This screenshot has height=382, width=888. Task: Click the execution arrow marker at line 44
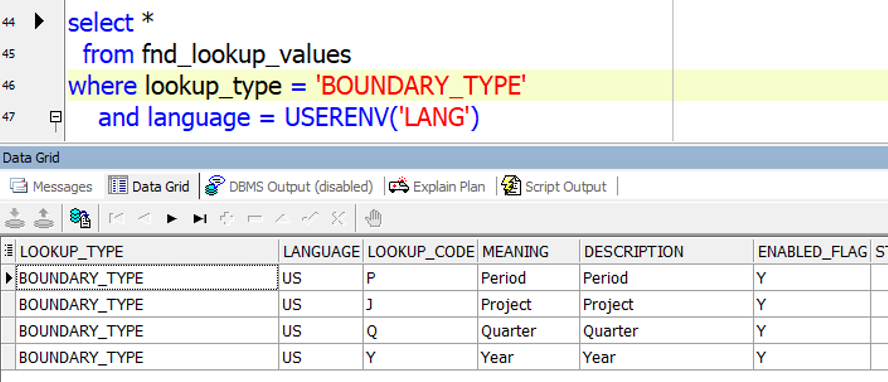point(39,22)
